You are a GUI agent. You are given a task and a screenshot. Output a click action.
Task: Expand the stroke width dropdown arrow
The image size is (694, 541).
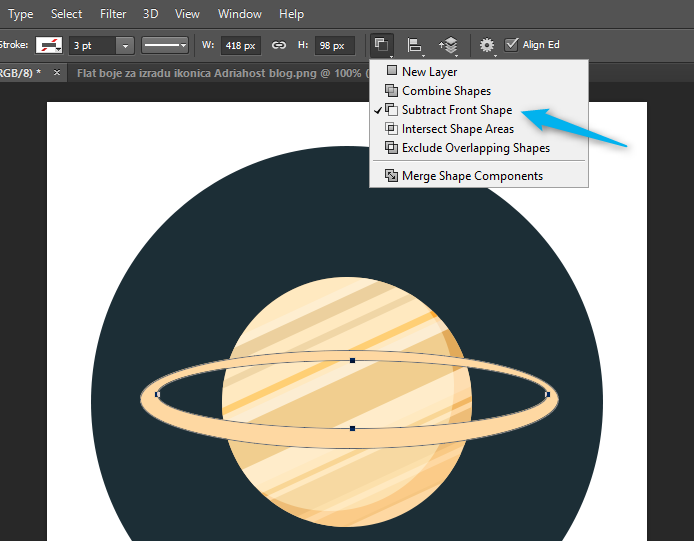(x=125, y=46)
